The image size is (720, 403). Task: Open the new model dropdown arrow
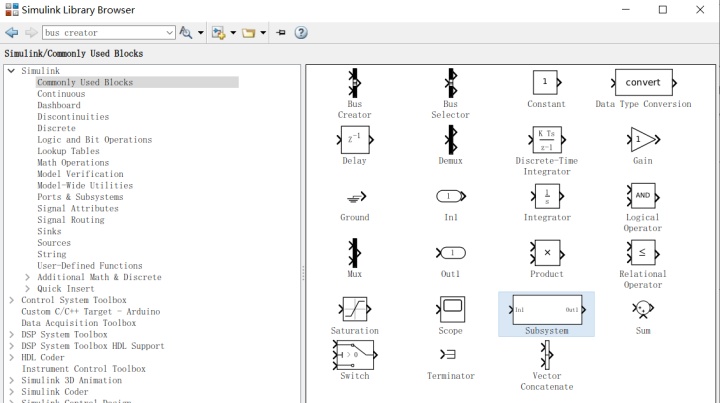233,33
